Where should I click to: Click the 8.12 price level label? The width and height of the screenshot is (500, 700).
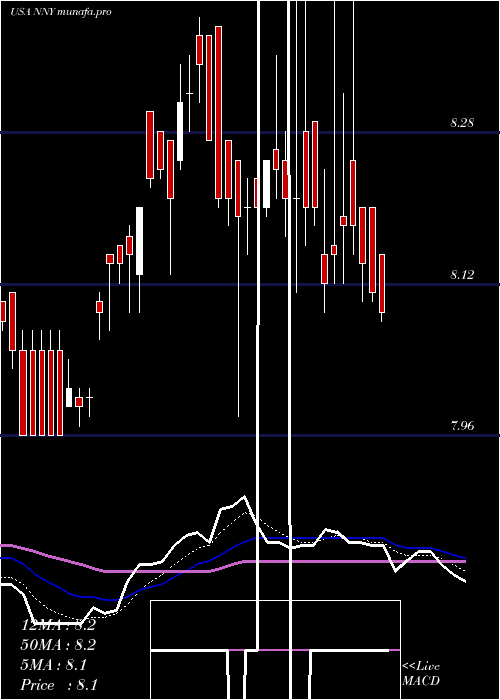pyautogui.click(x=462, y=275)
